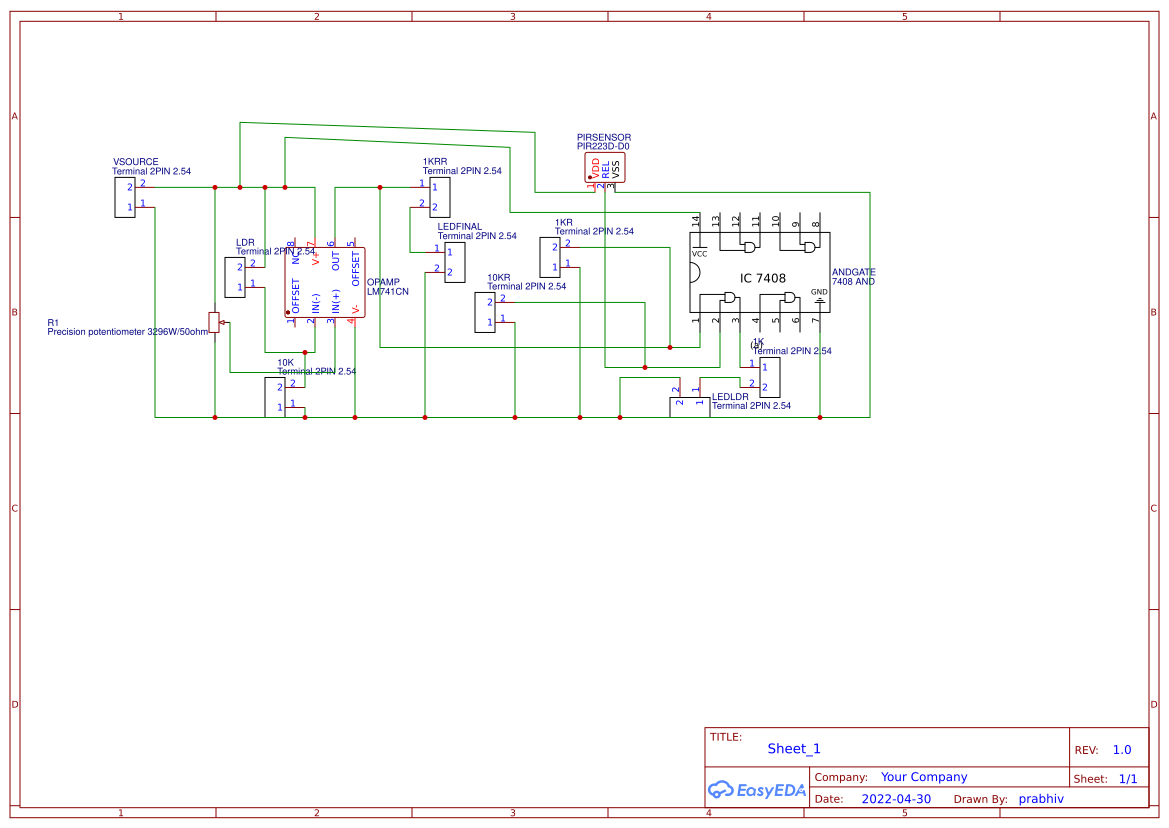Select the VDD pin of the PIR sensor
This screenshot has width=1169, height=828.
pyautogui.click(x=594, y=168)
